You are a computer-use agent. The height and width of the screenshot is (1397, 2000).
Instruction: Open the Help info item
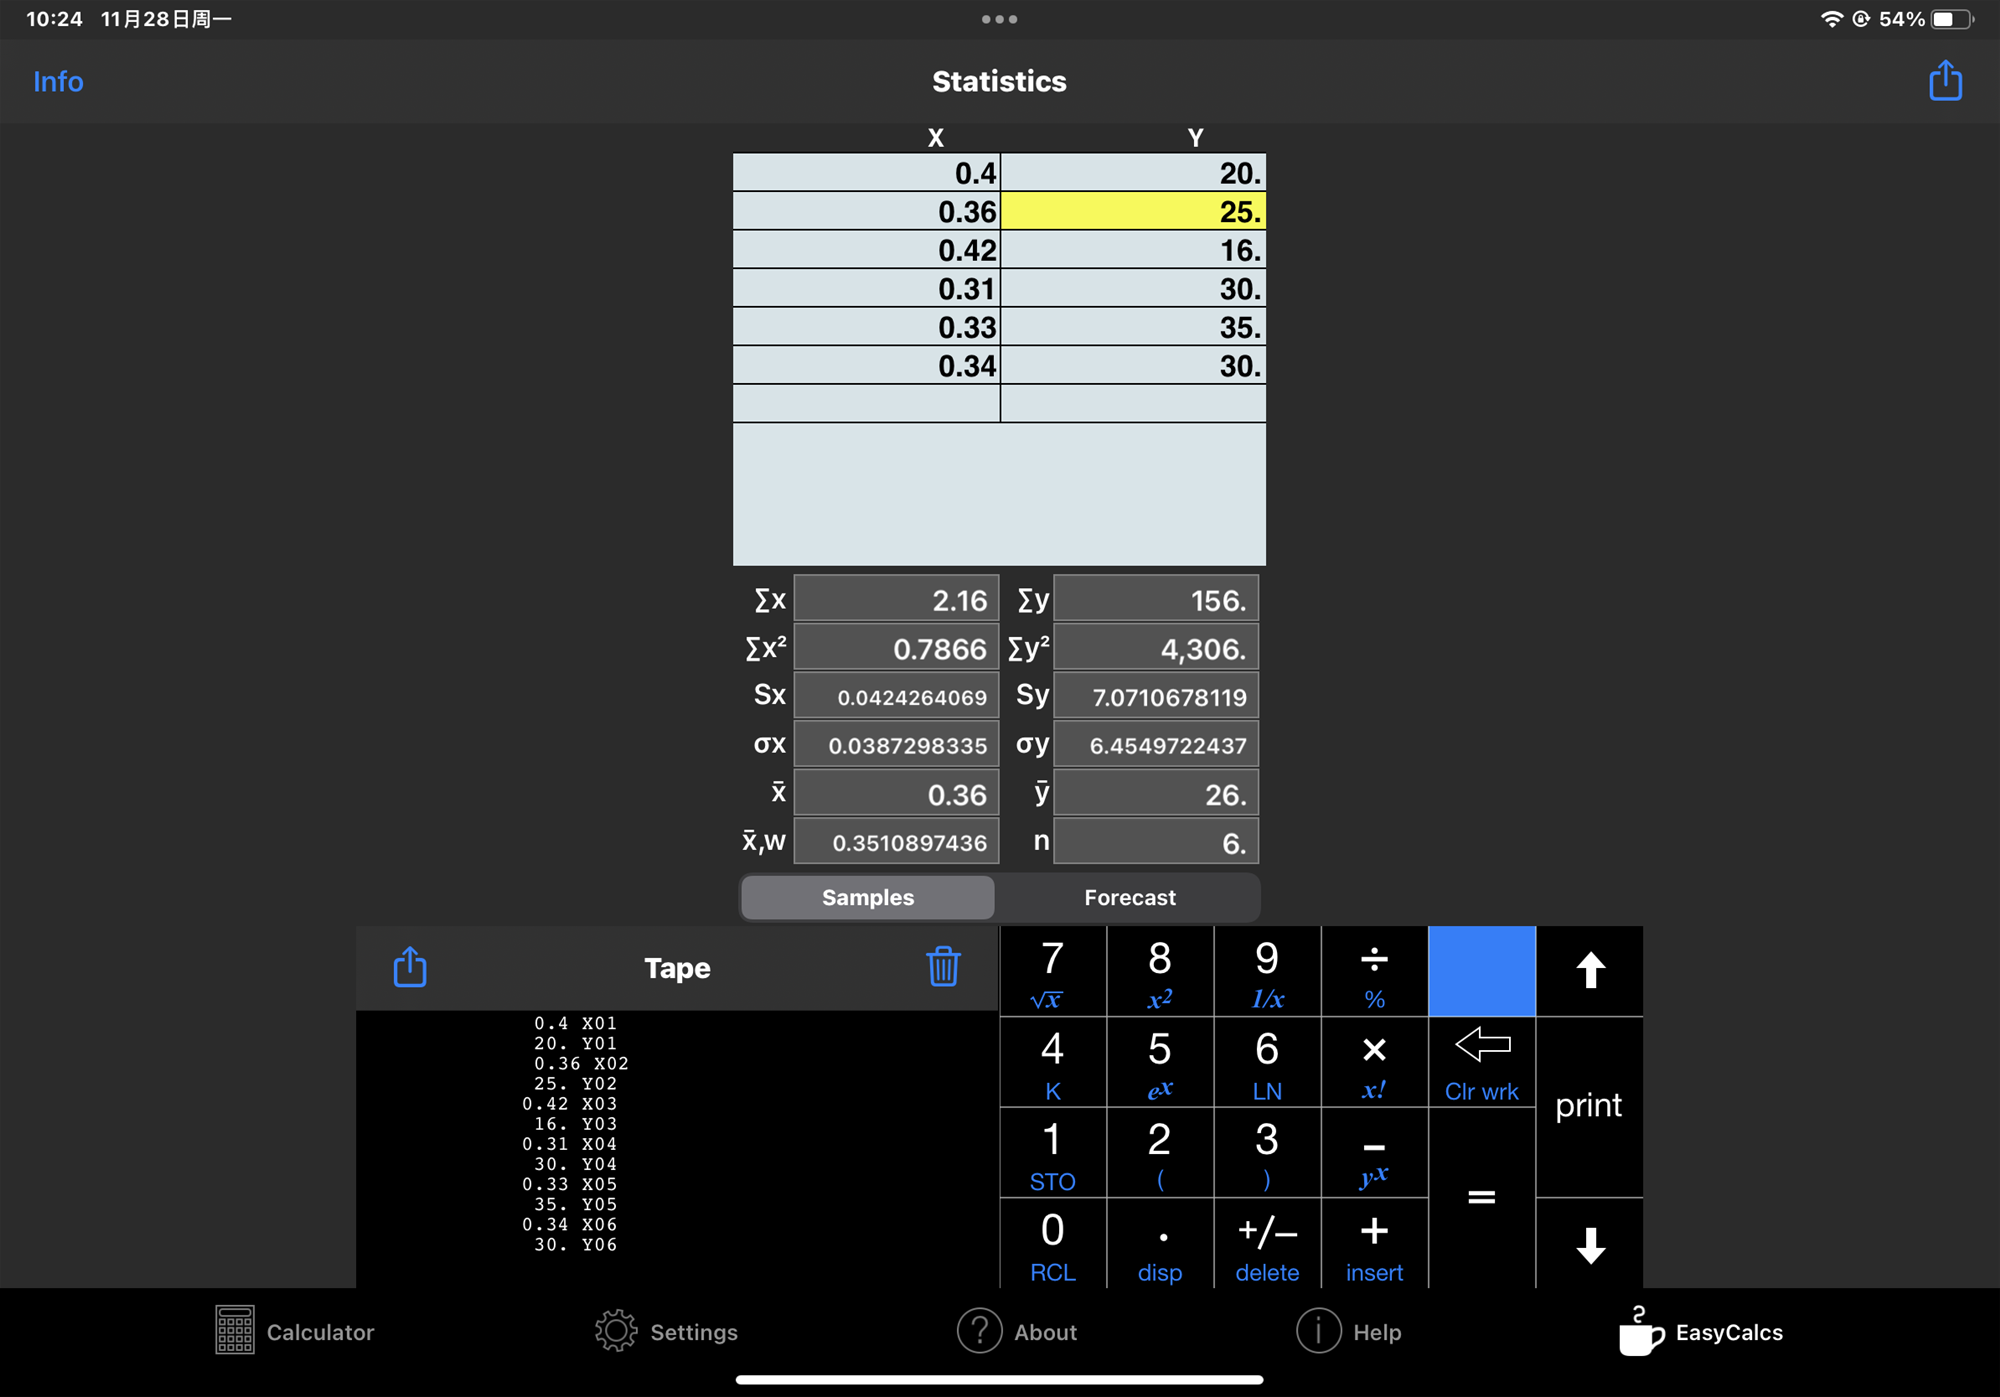coord(1349,1331)
